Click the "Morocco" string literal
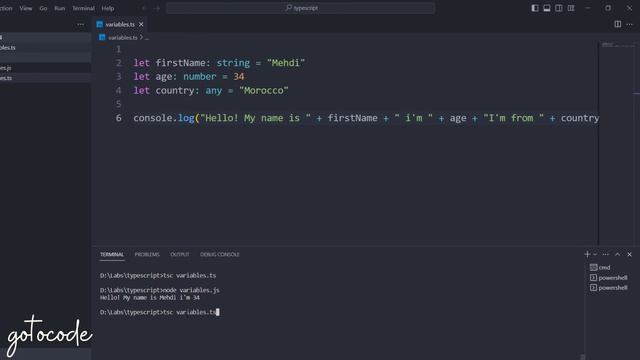 (x=264, y=90)
